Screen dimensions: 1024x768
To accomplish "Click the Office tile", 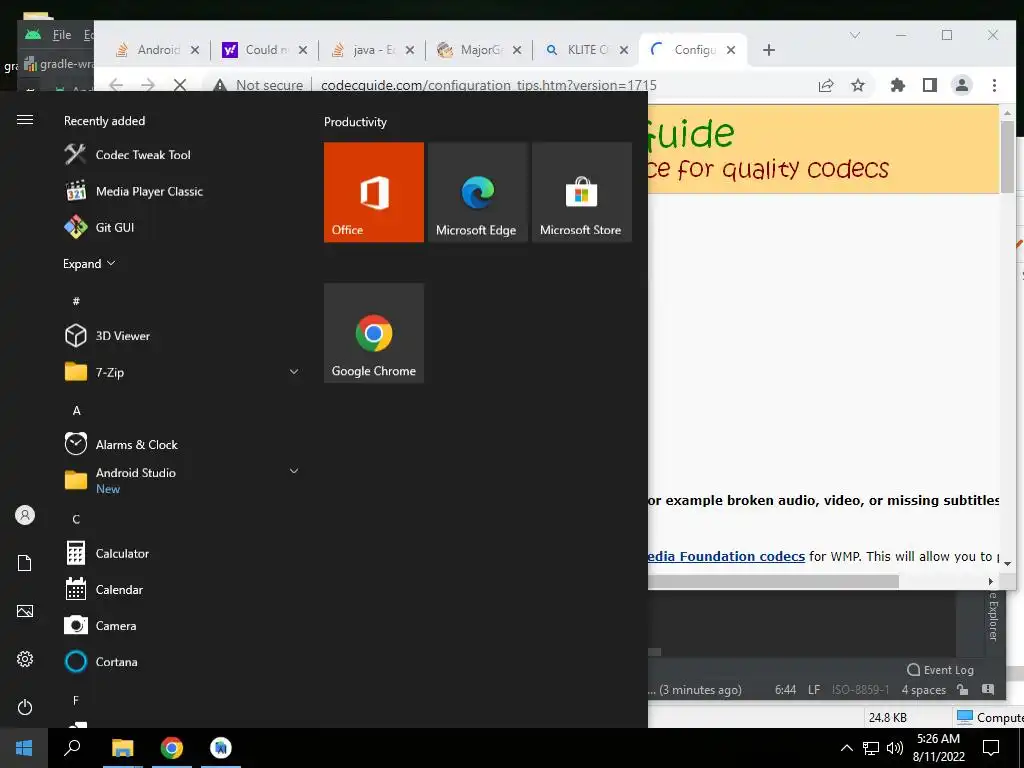I will [374, 192].
